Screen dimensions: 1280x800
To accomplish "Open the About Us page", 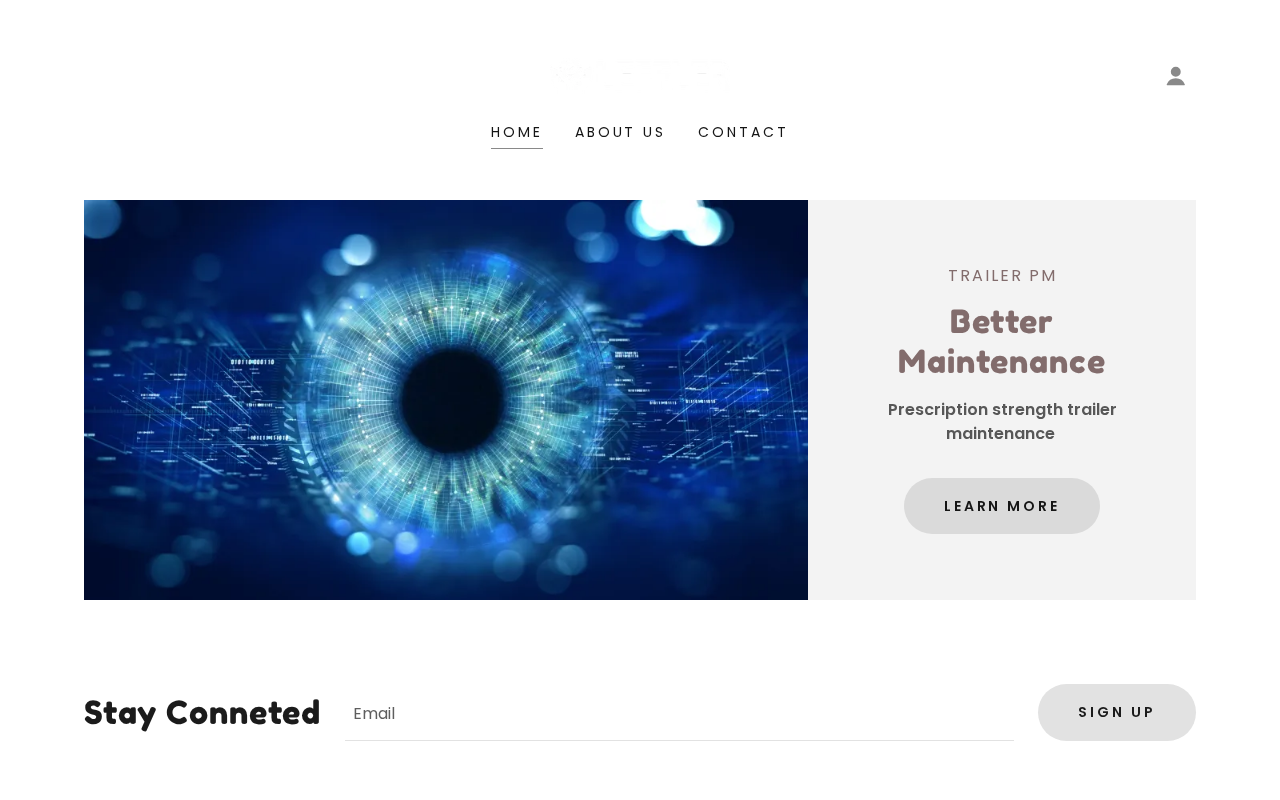I will pyautogui.click(x=620, y=132).
